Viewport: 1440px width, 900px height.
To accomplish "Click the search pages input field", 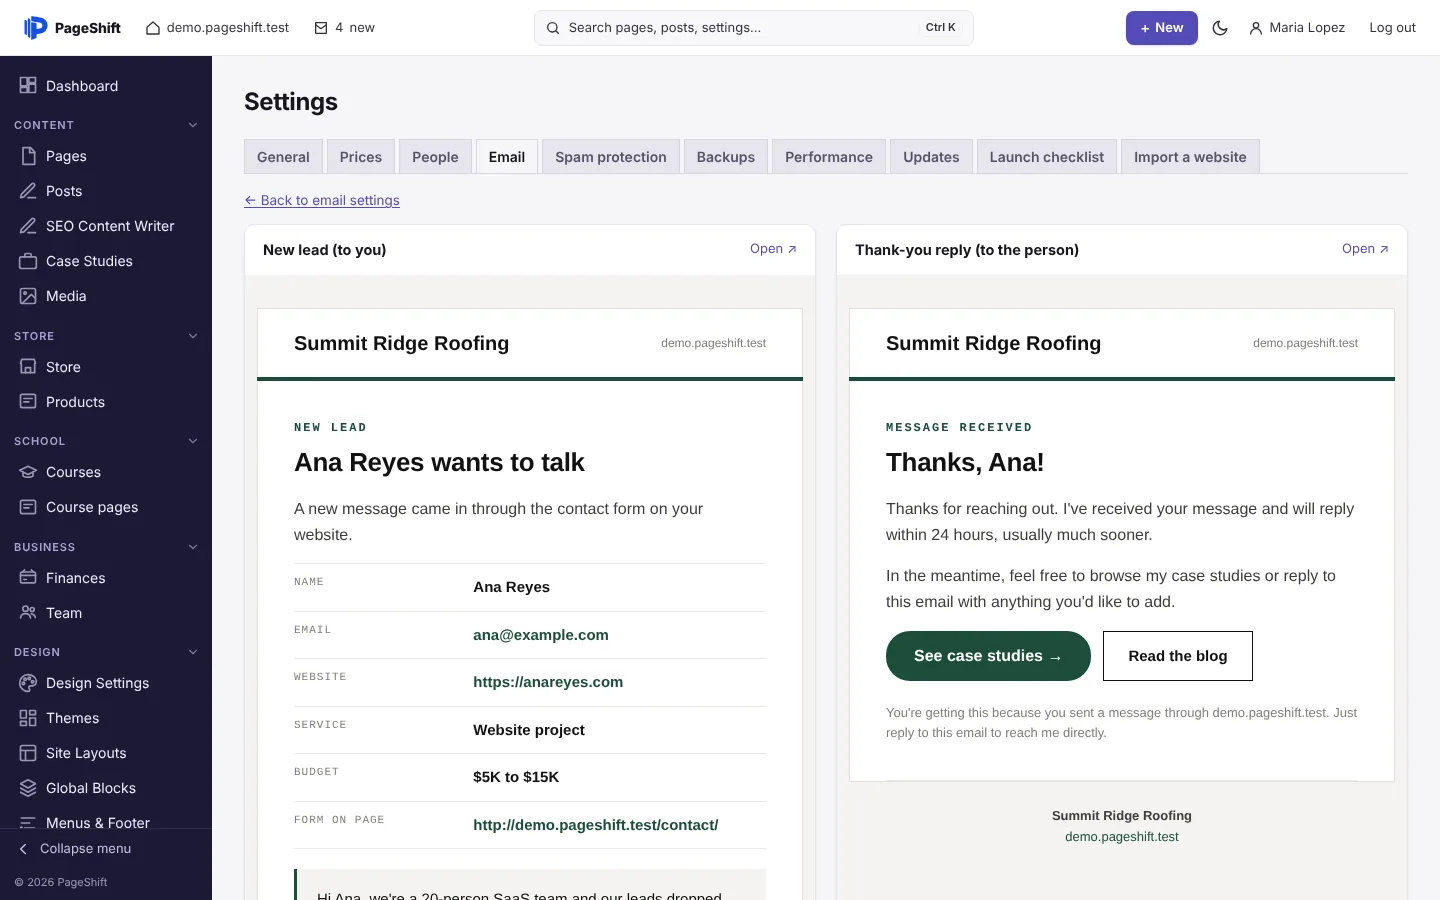I will [x=754, y=28].
